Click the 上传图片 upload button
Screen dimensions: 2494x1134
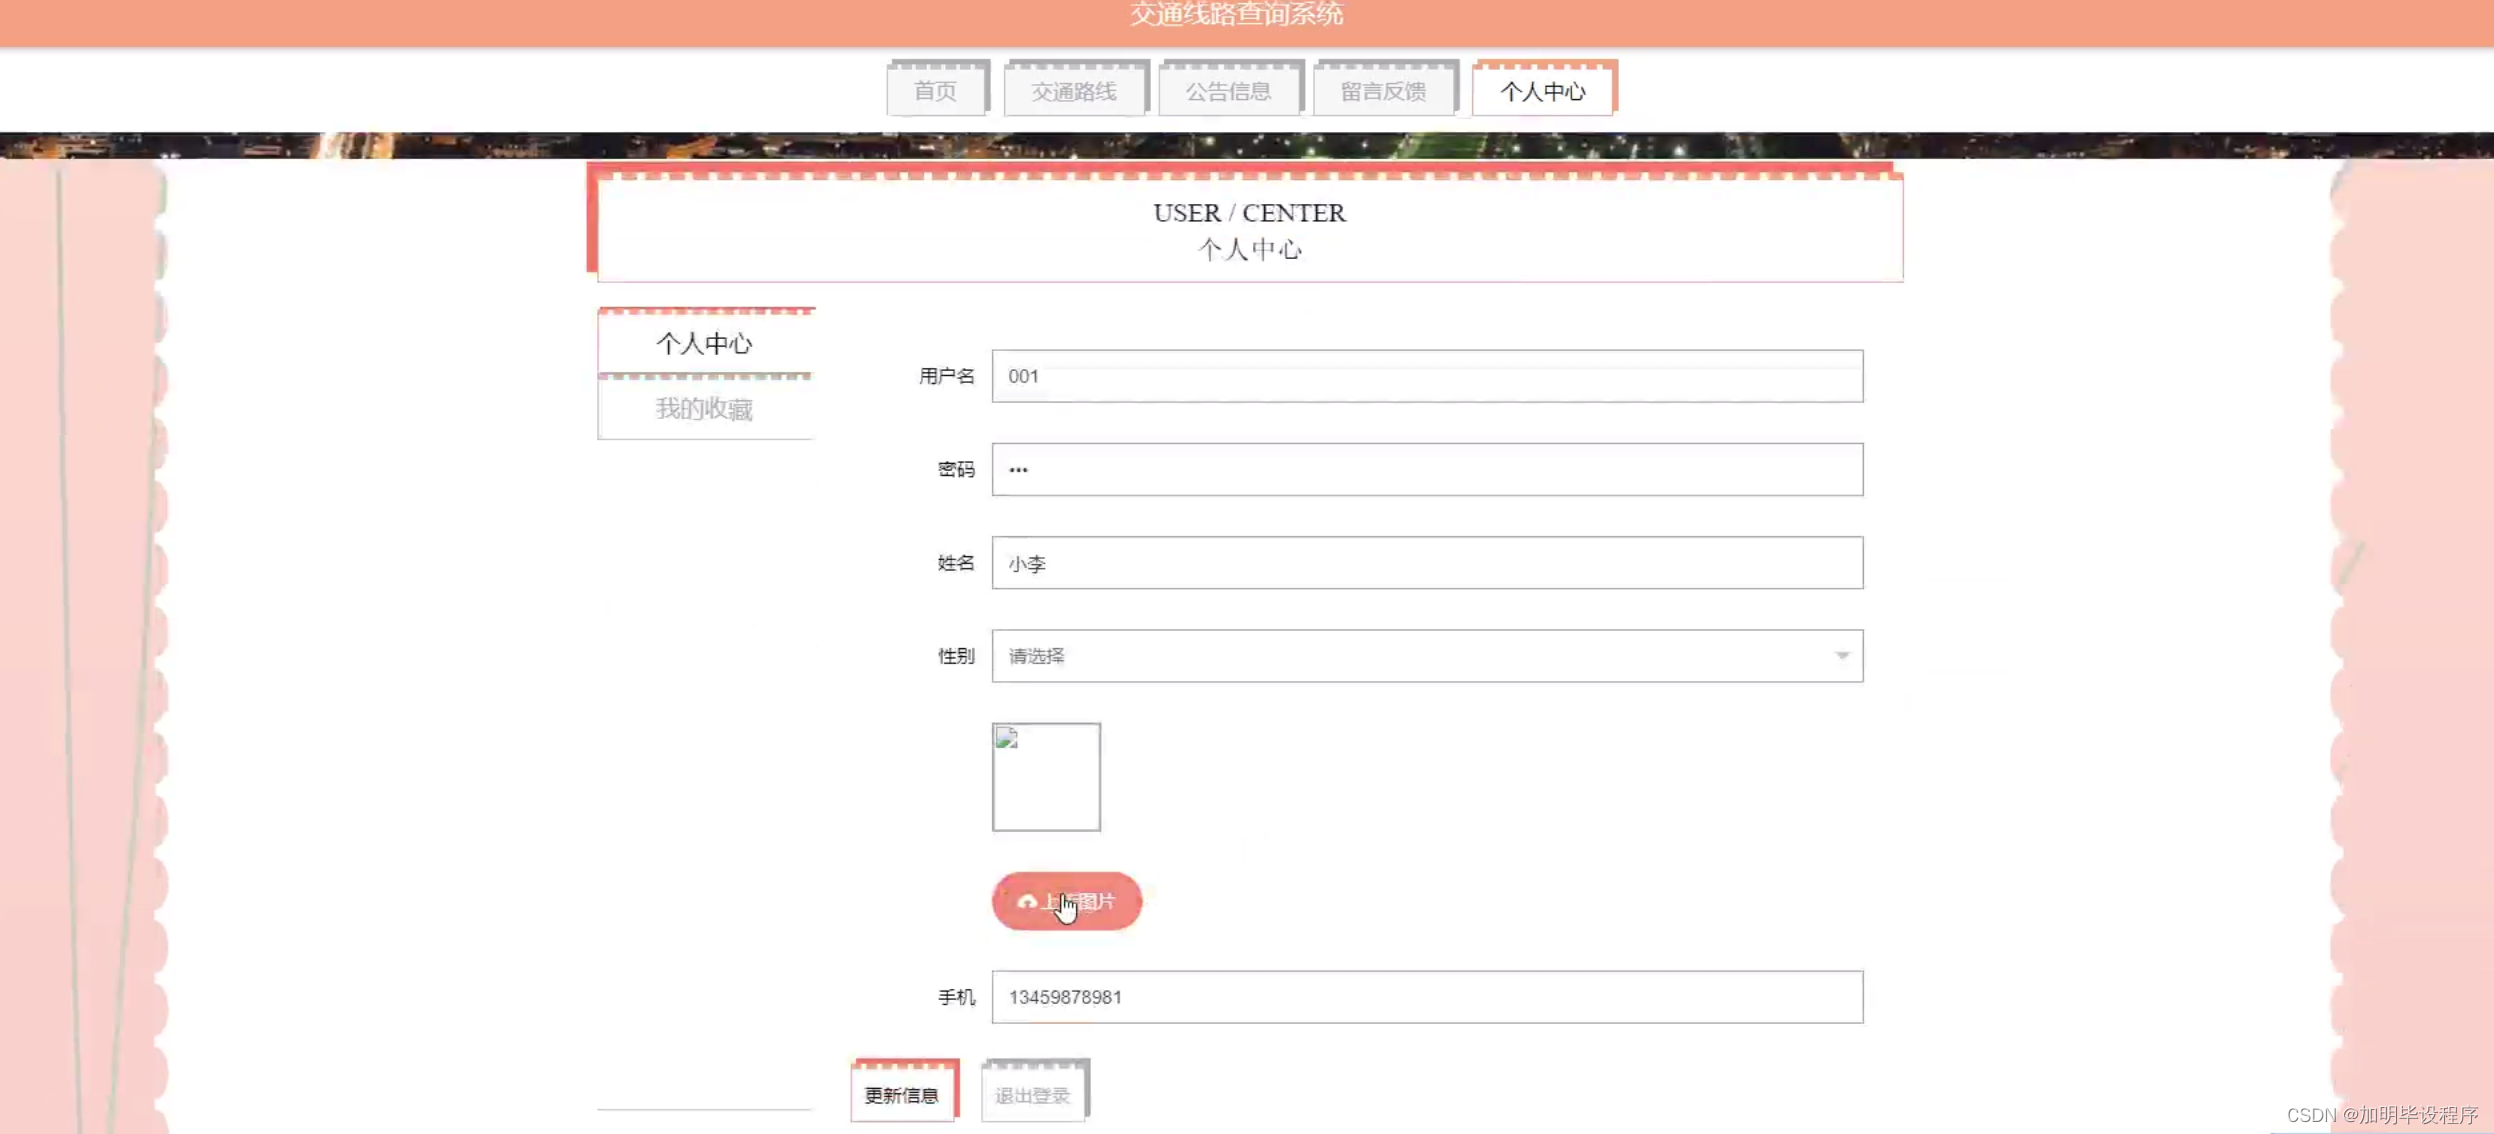[1066, 901]
